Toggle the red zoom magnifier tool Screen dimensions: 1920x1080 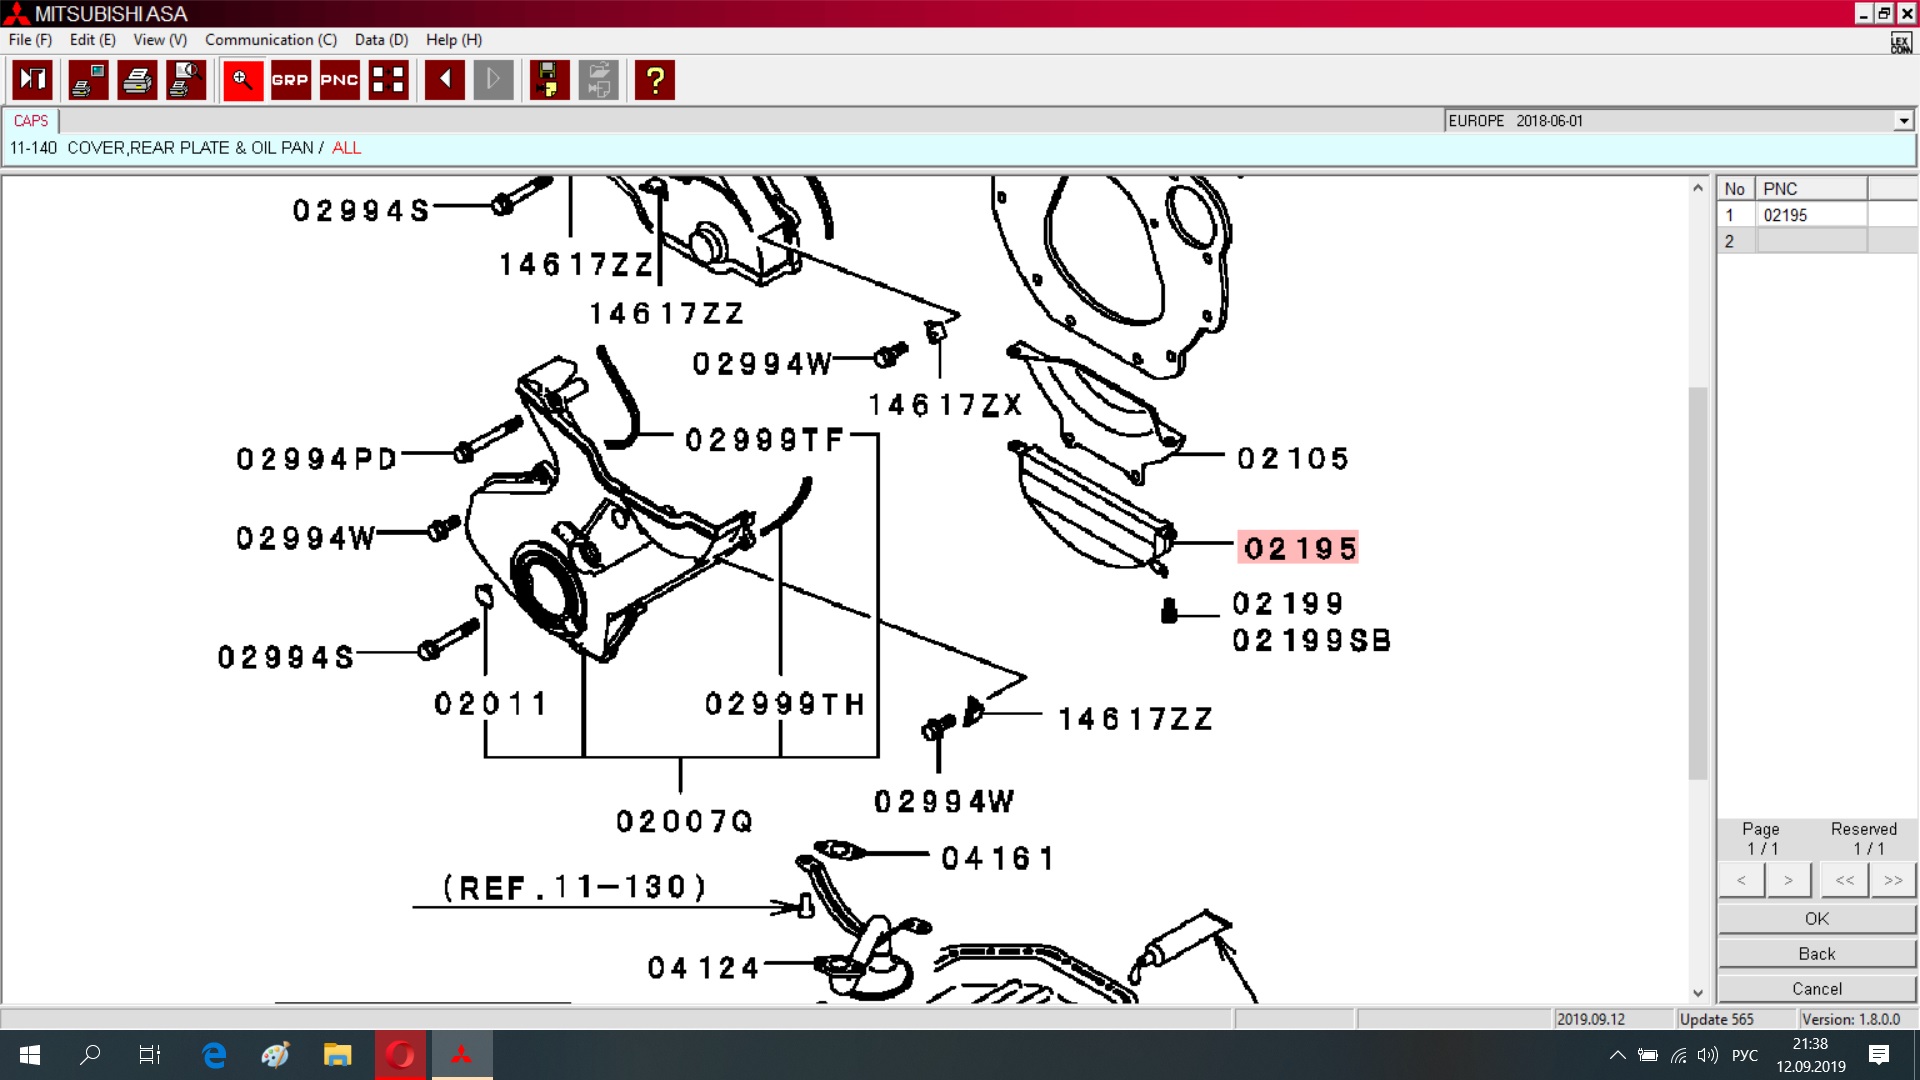(242, 80)
